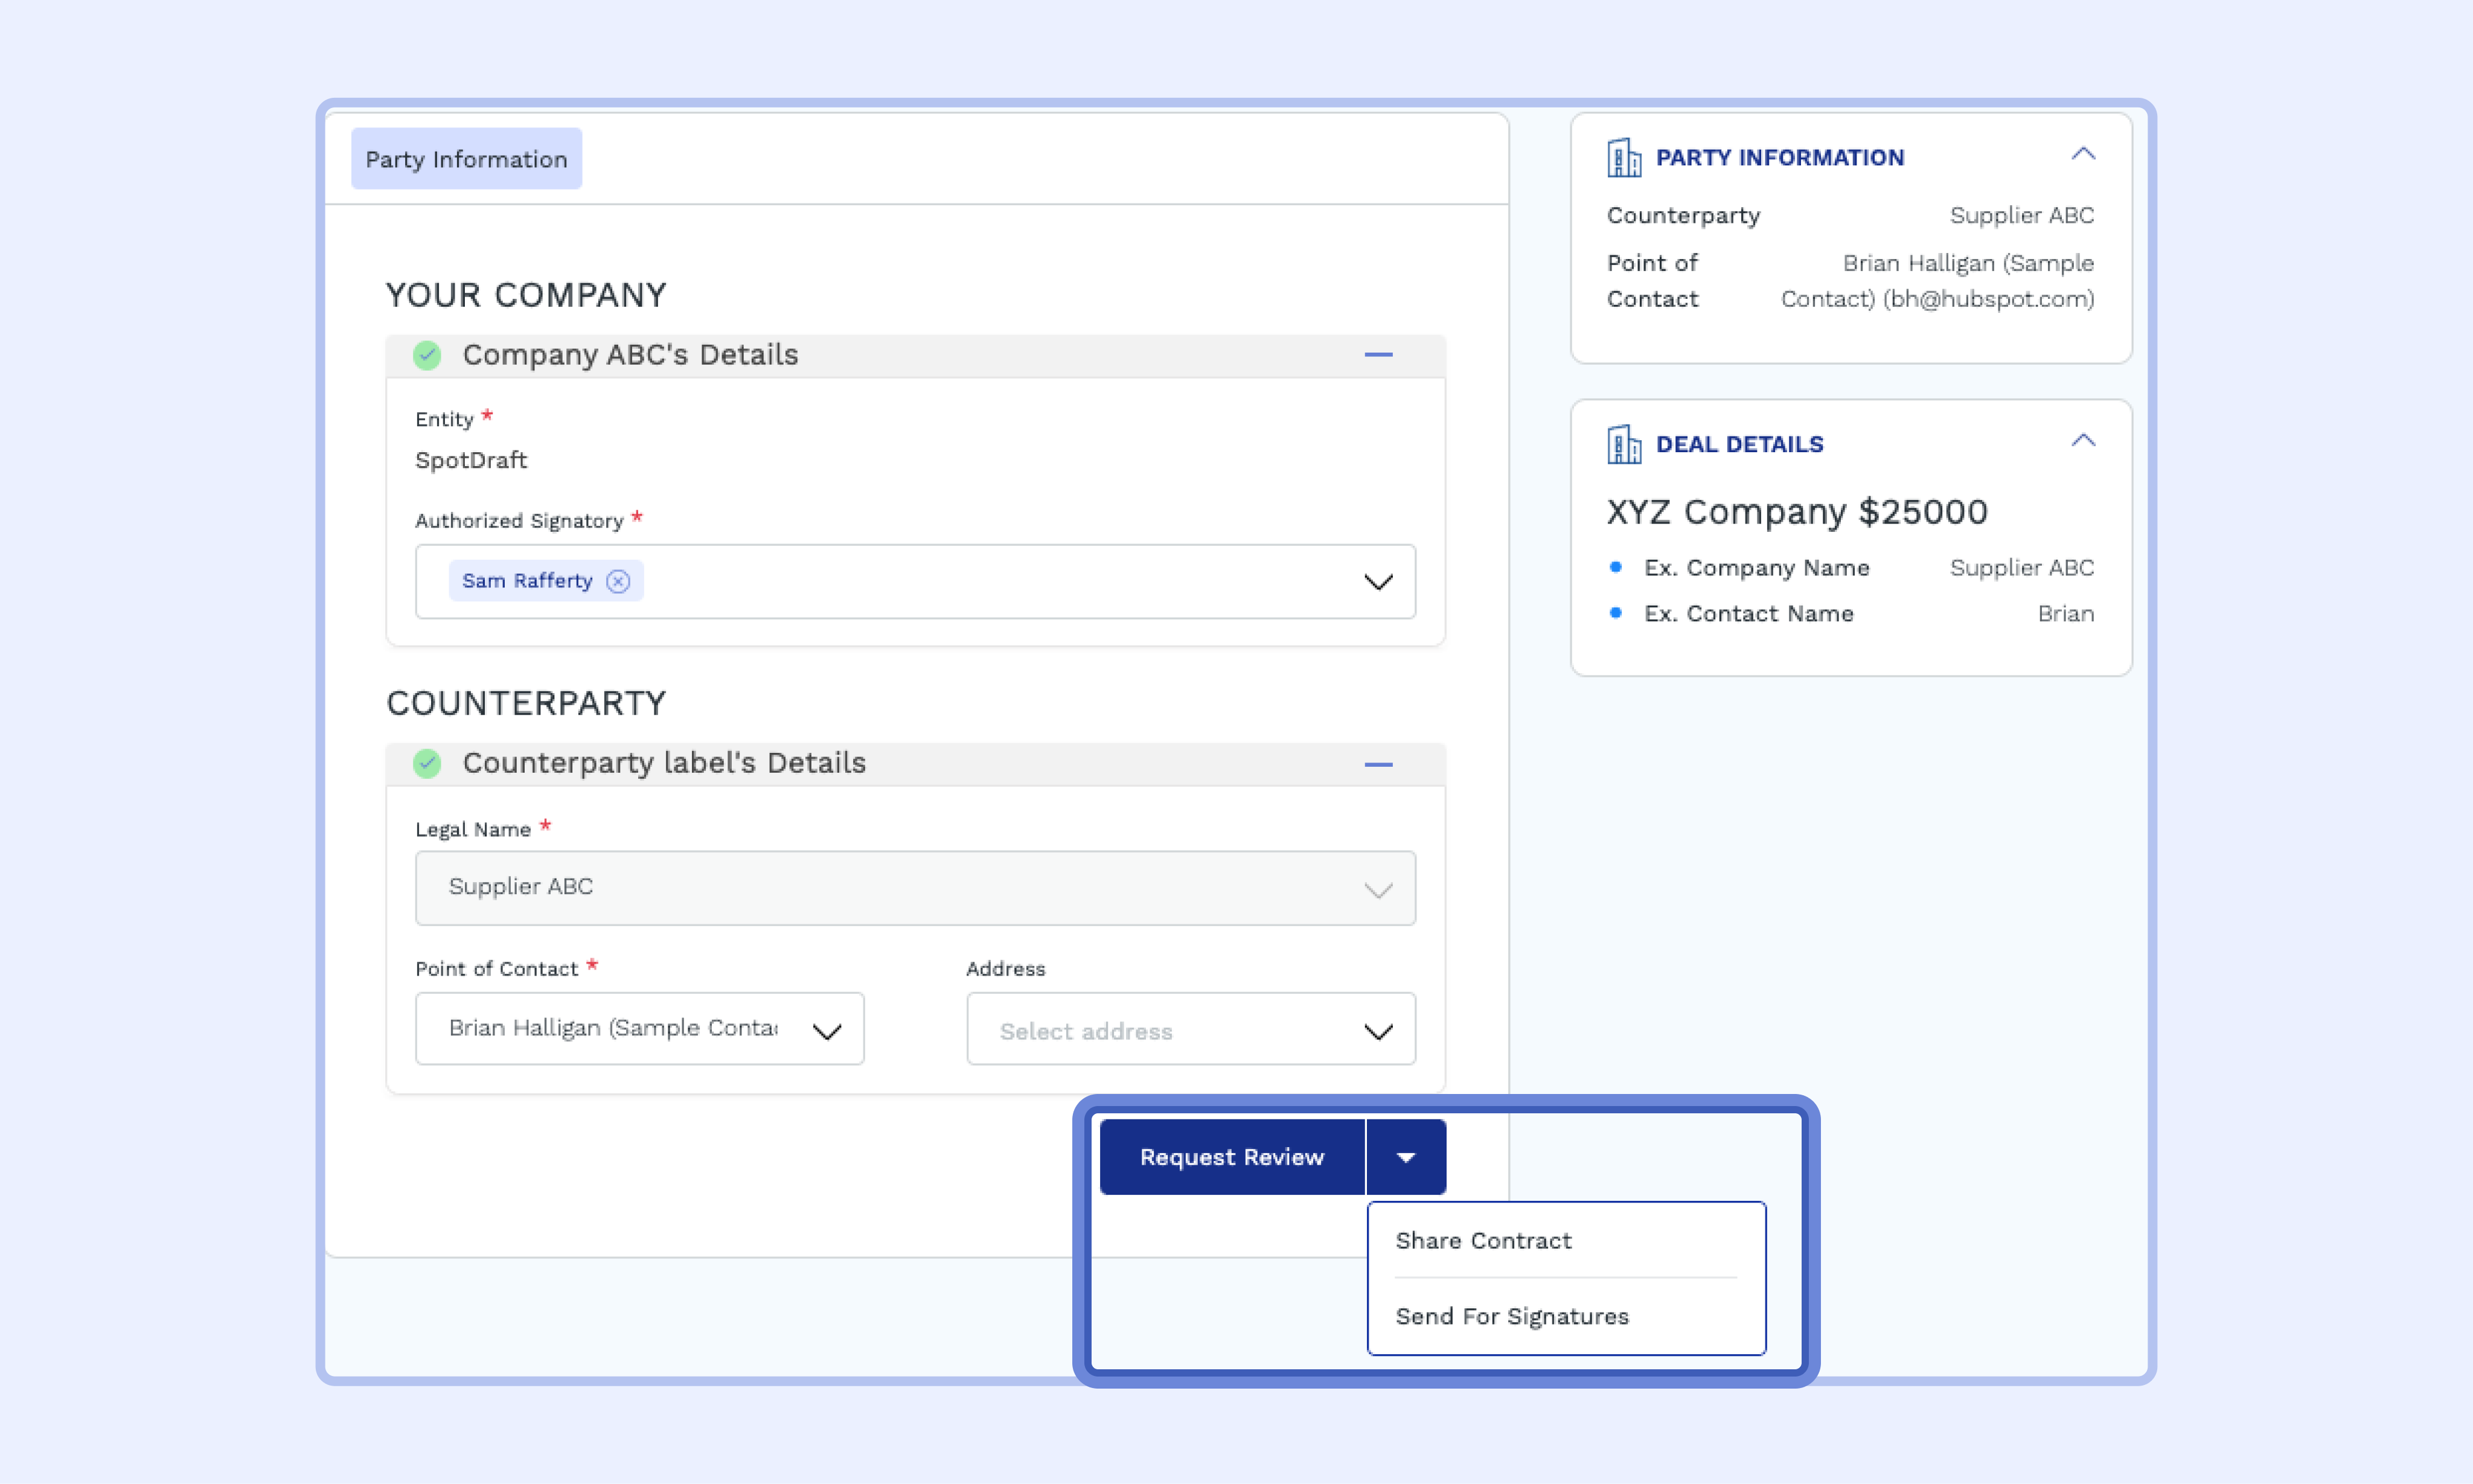
Task: Open the Authorized Signatory dropdown
Action: tap(1378, 582)
